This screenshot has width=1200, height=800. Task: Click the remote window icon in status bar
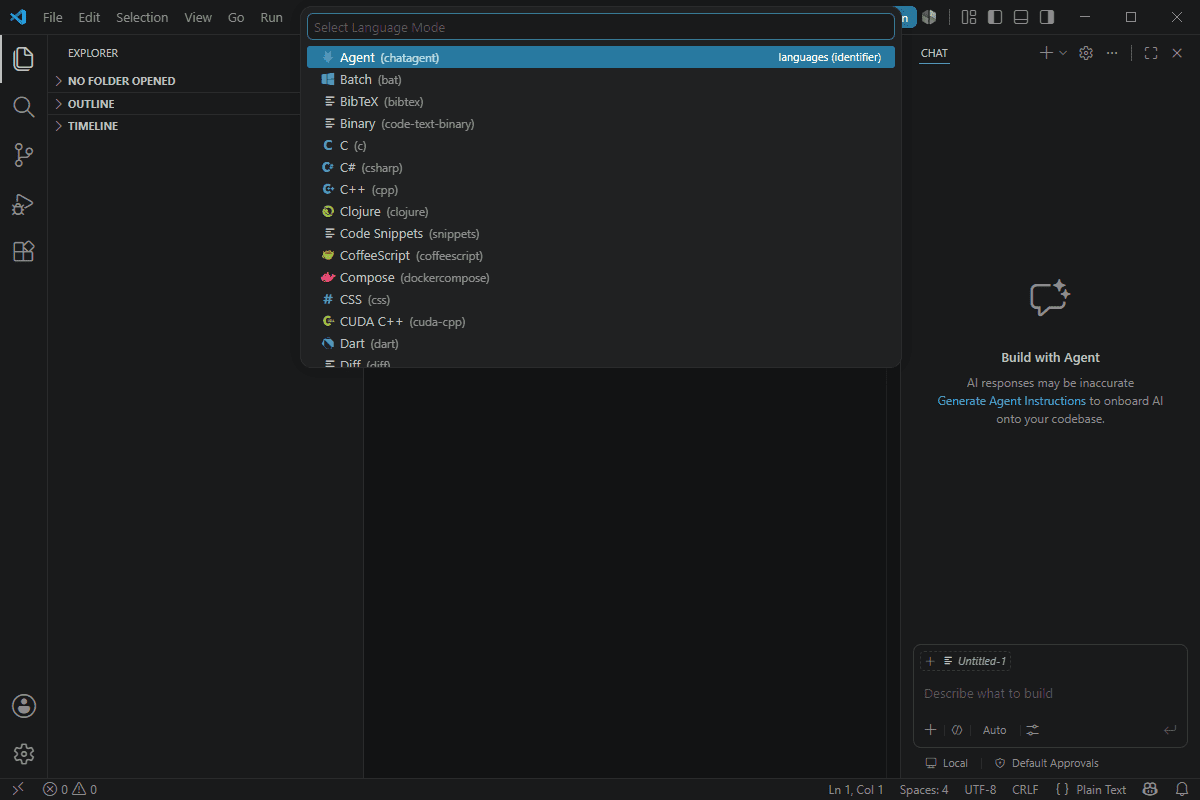pos(17,789)
